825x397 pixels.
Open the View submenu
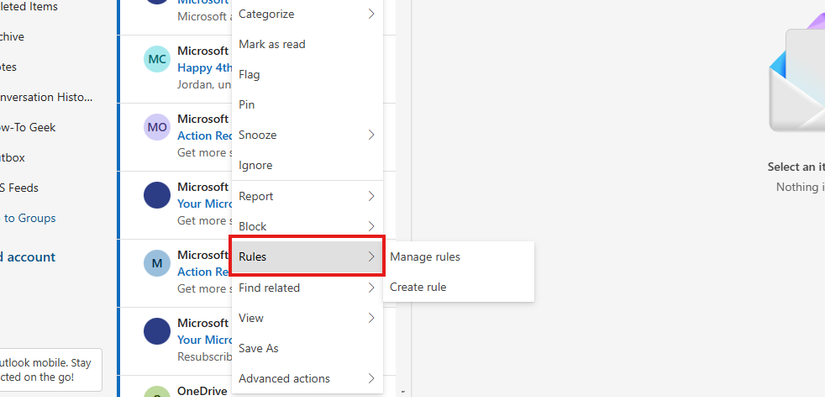[307, 318]
